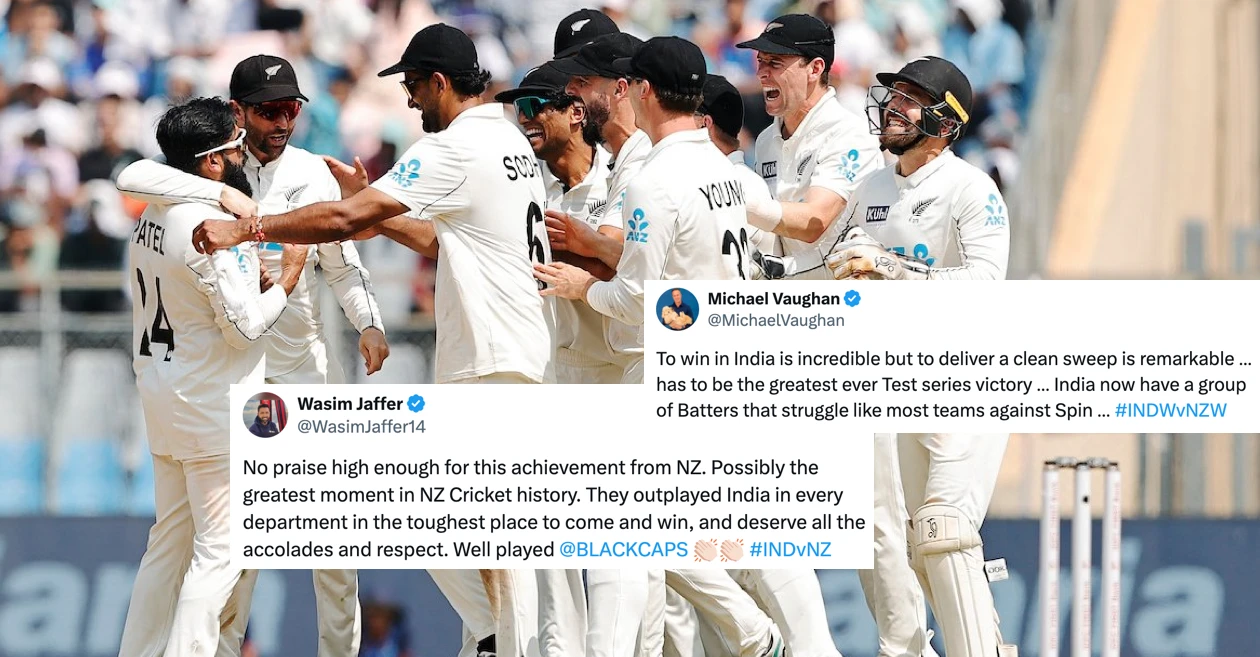The width and height of the screenshot is (1260, 657).
Task: Open the @BLACKCAPS mention
Action: (623, 550)
